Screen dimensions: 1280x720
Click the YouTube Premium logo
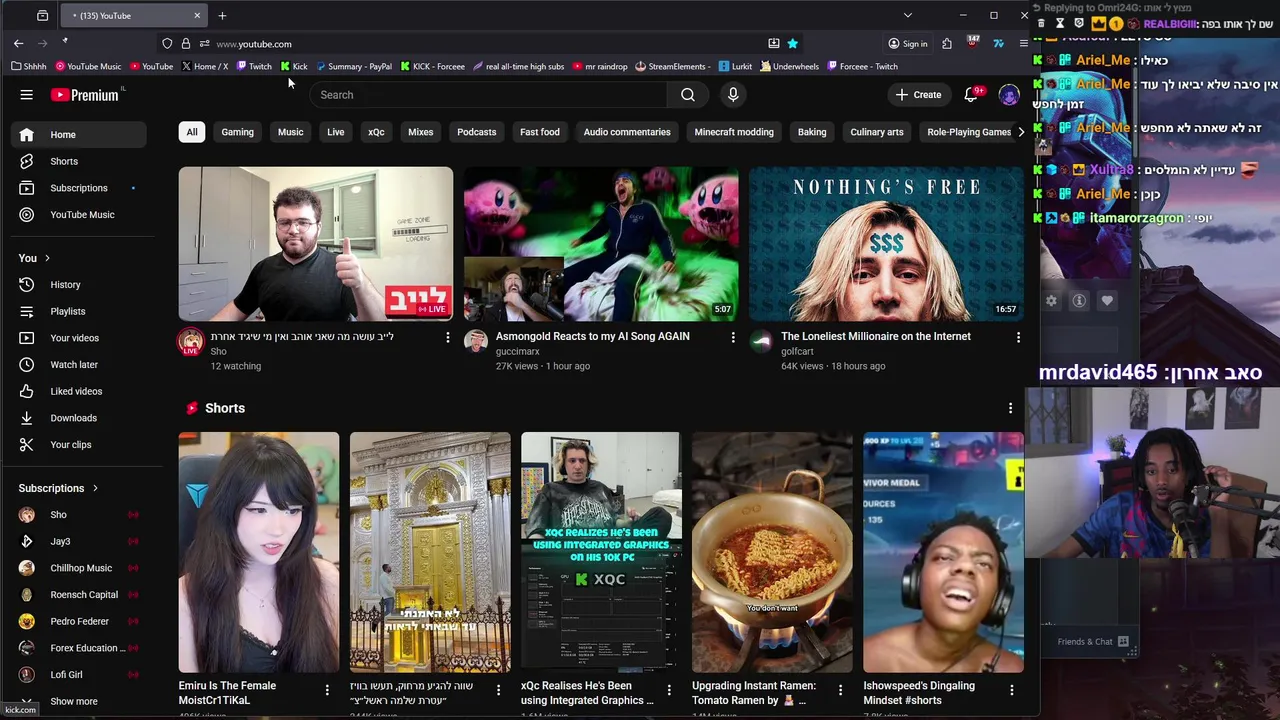click(x=84, y=95)
